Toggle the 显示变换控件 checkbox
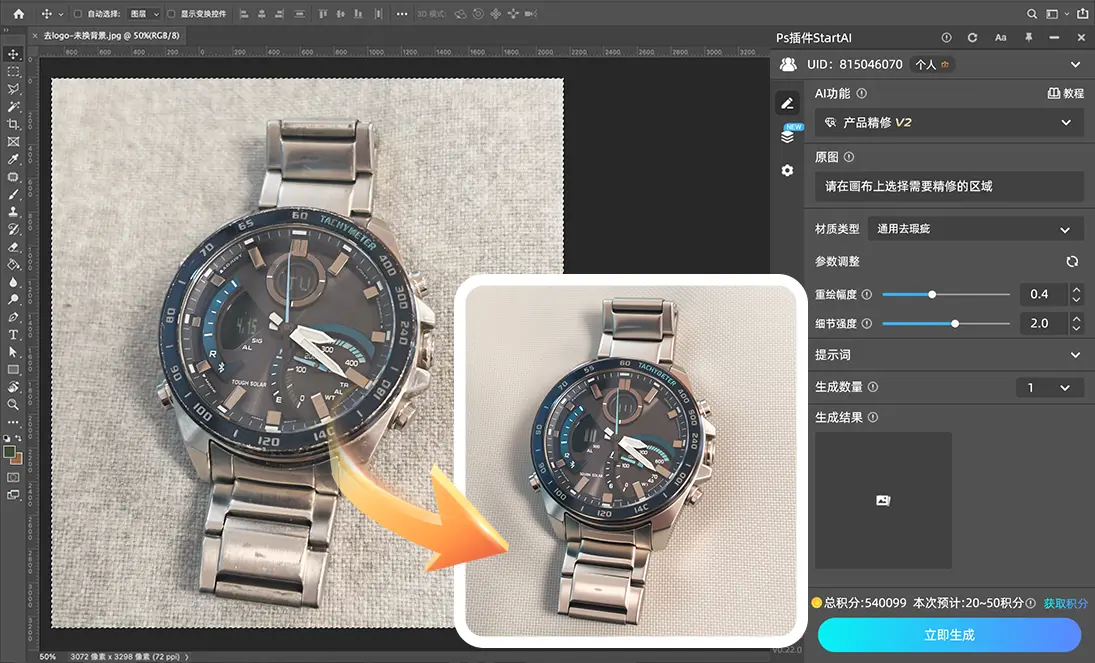 [x=170, y=13]
